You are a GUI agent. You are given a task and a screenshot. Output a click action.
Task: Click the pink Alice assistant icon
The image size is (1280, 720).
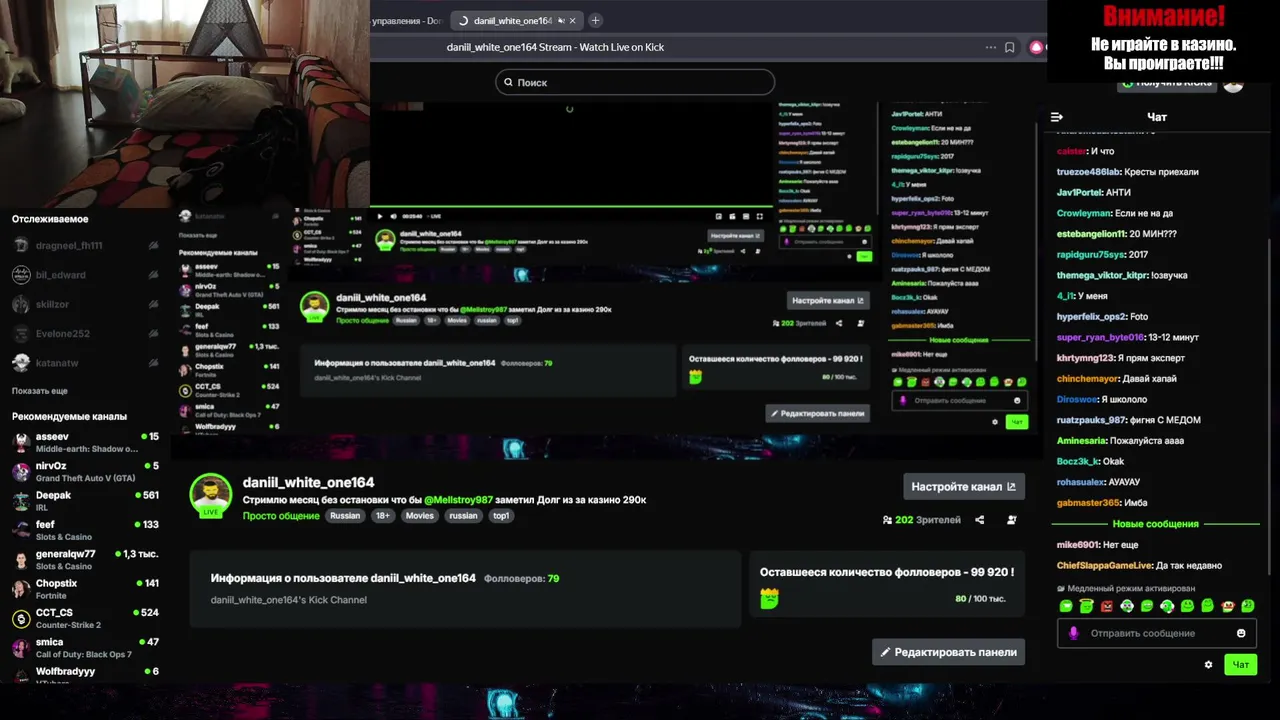(1037, 47)
